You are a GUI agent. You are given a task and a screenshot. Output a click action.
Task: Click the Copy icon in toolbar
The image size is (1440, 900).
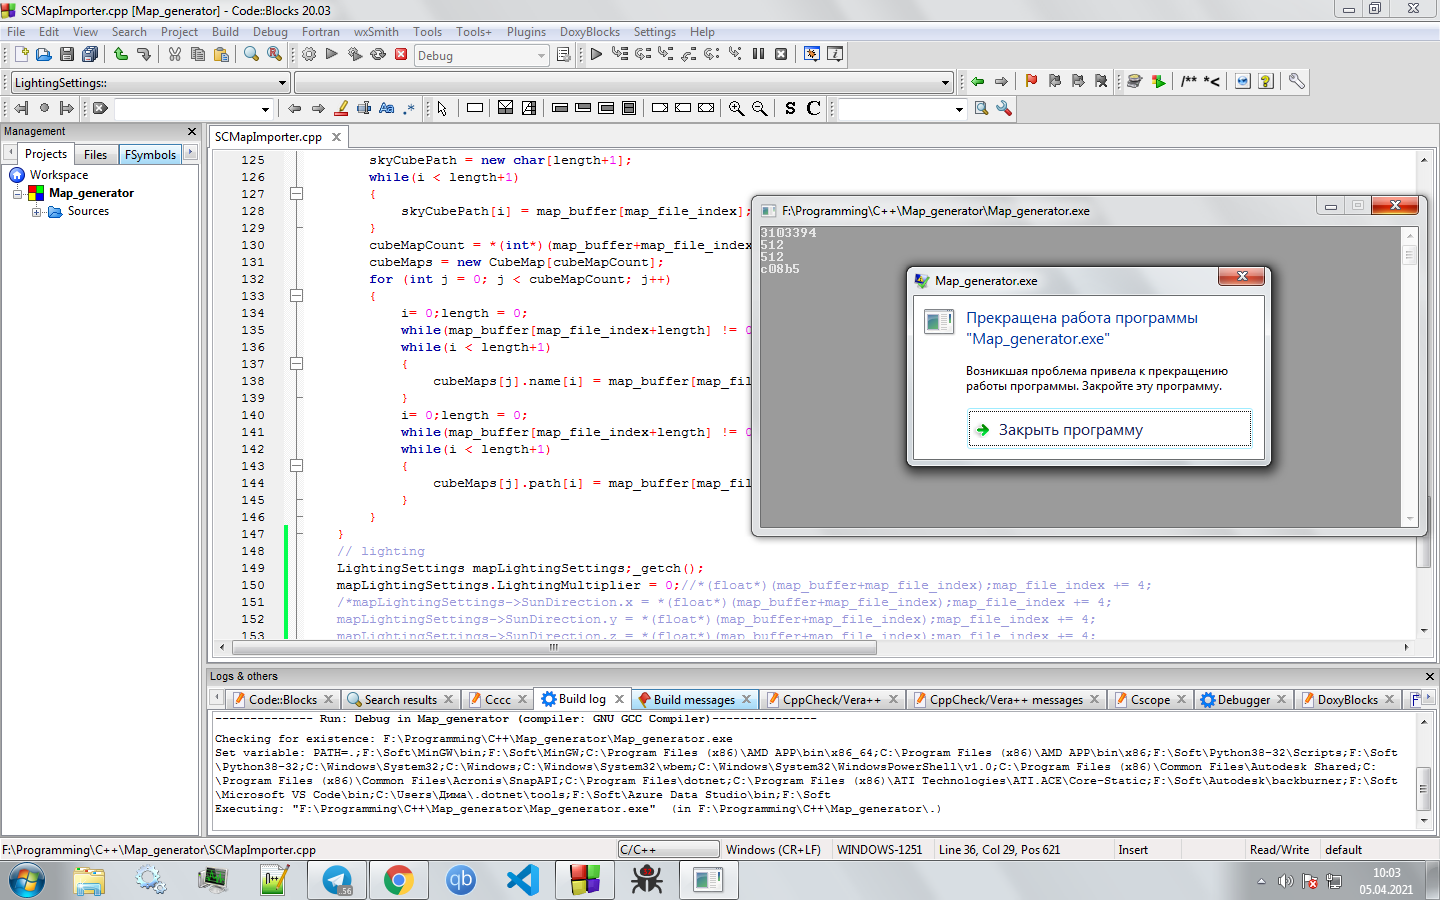coord(198,55)
